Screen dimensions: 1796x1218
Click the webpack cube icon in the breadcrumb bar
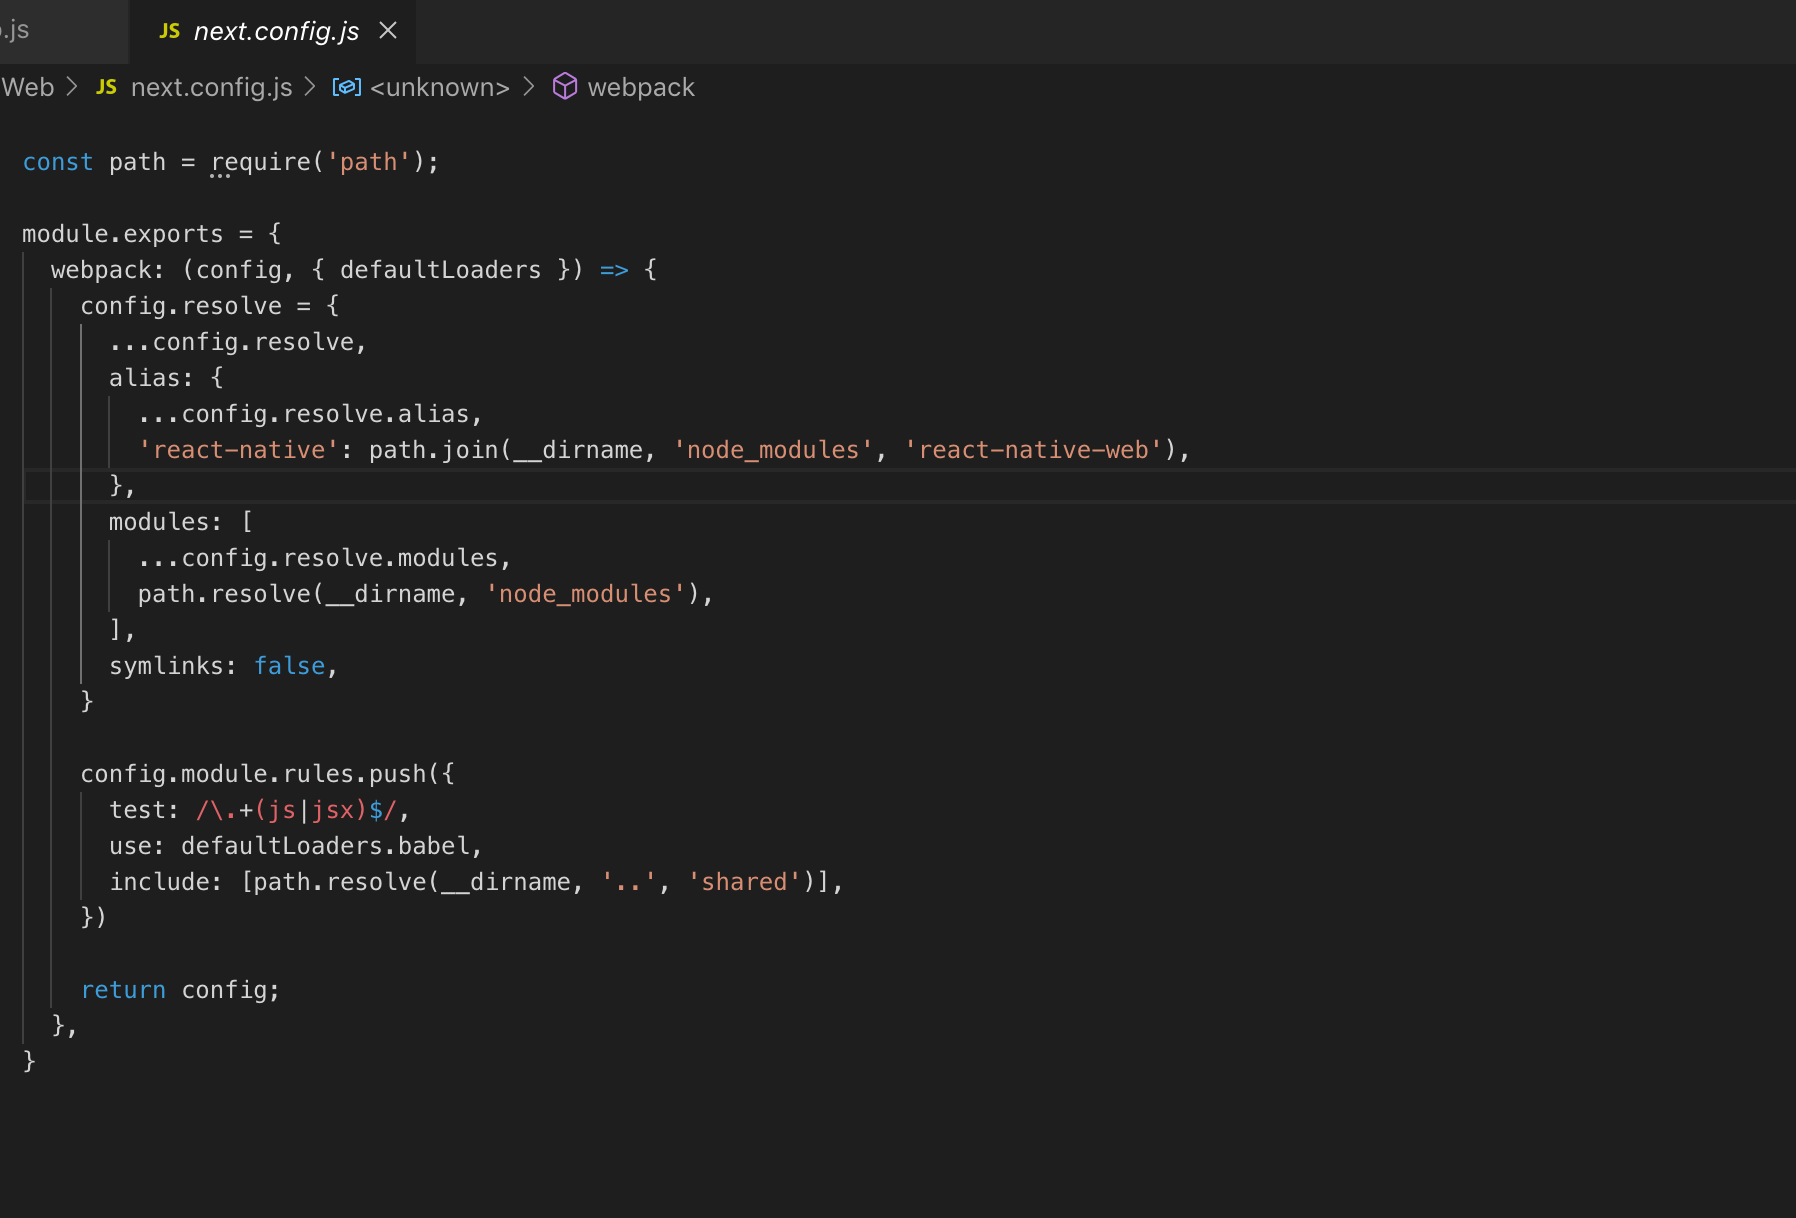565,87
